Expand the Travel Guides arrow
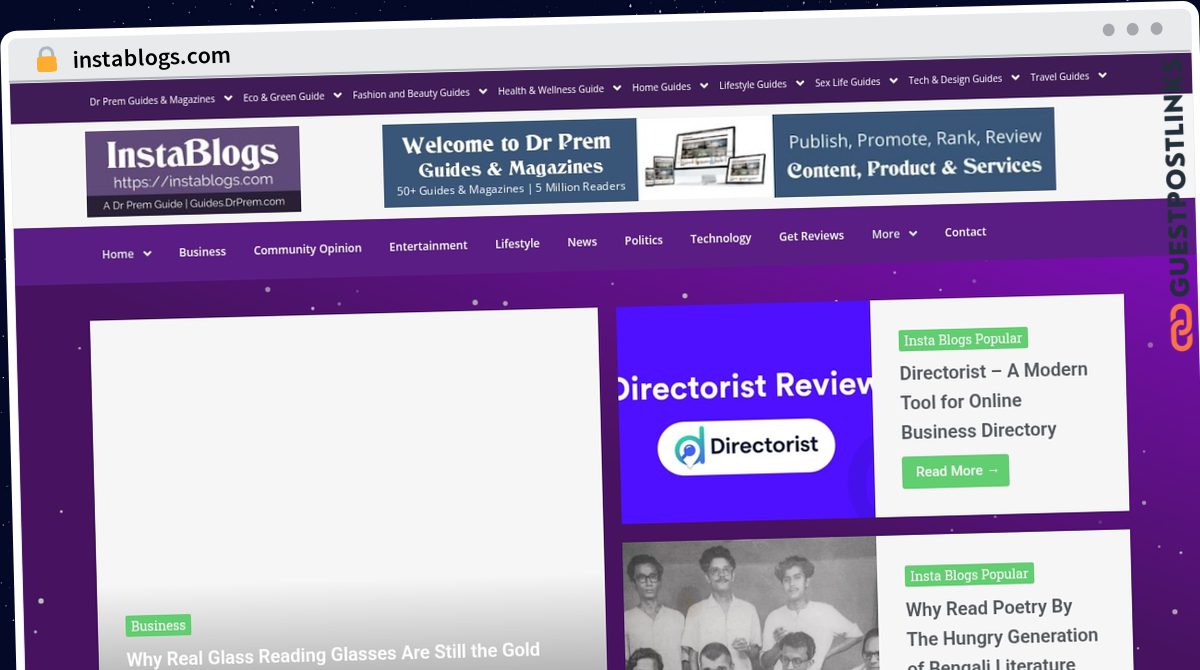The image size is (1200, 670). 1101,75
